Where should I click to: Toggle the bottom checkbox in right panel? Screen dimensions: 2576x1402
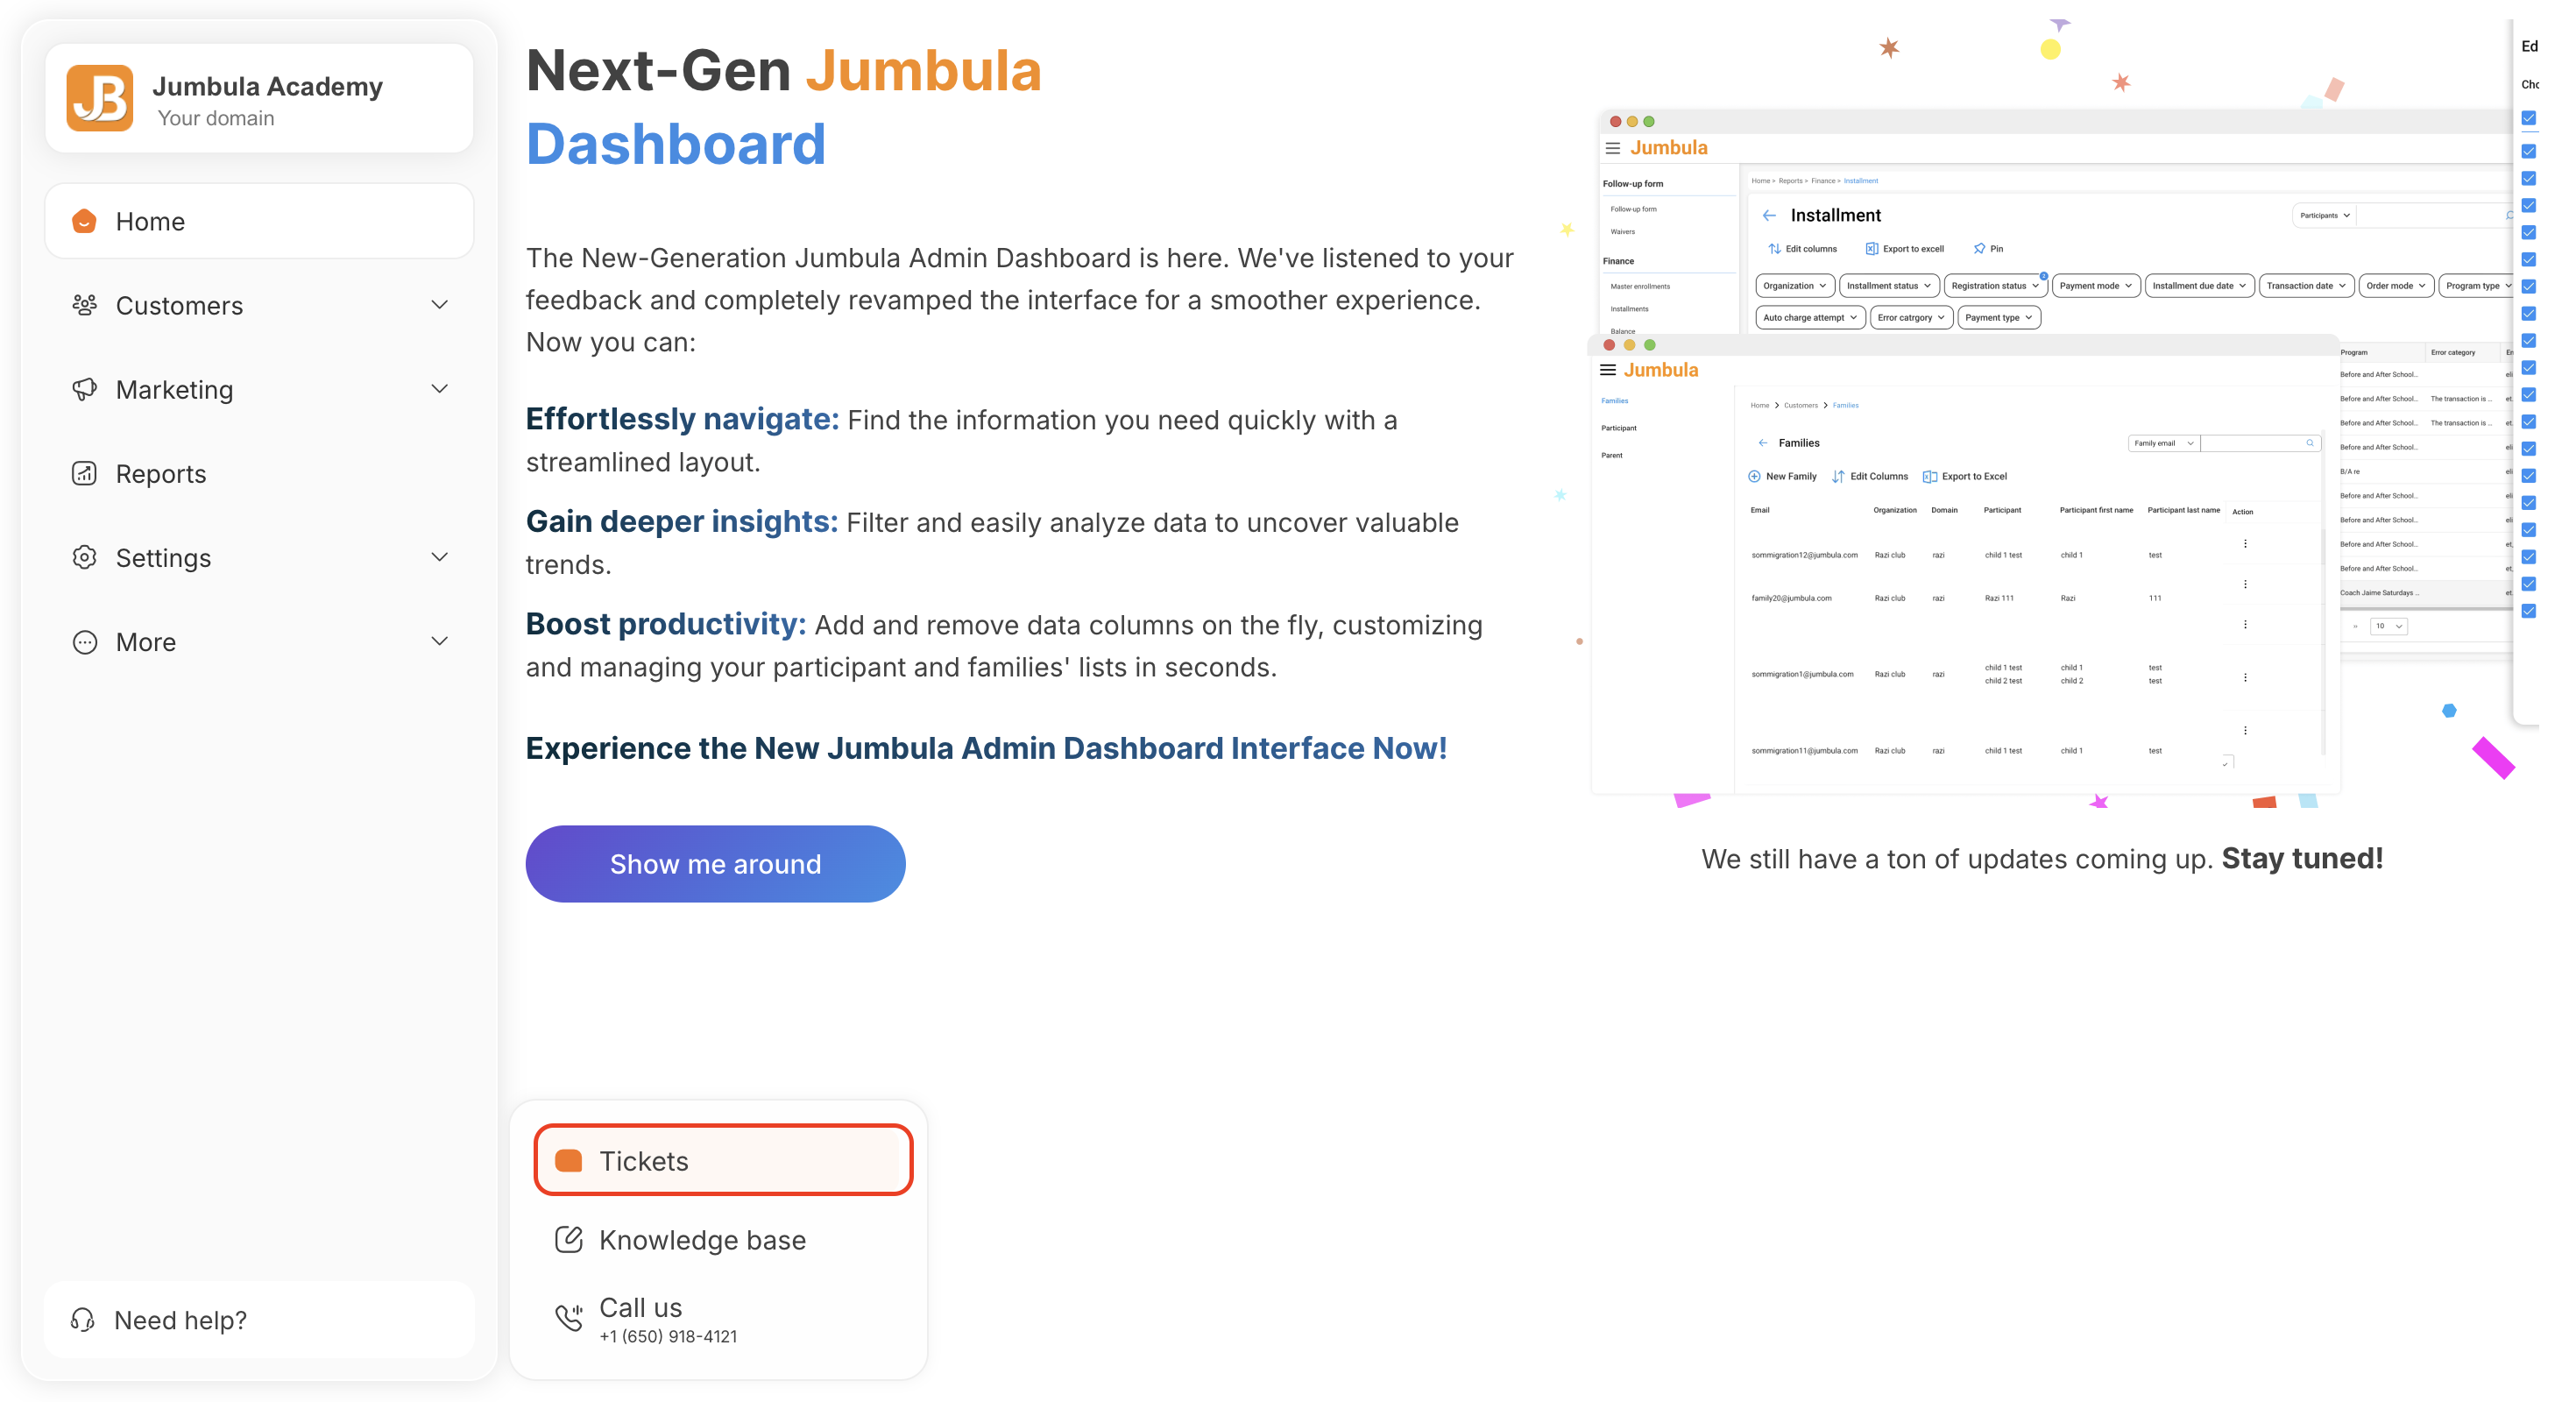click(2529, 611)
